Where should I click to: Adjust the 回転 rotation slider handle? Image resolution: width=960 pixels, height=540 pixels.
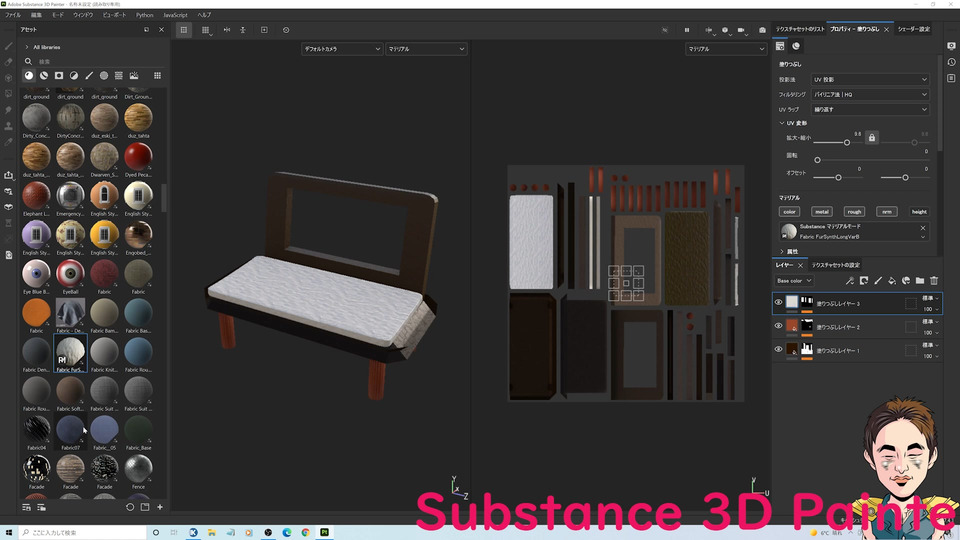(x=817, y=160)
